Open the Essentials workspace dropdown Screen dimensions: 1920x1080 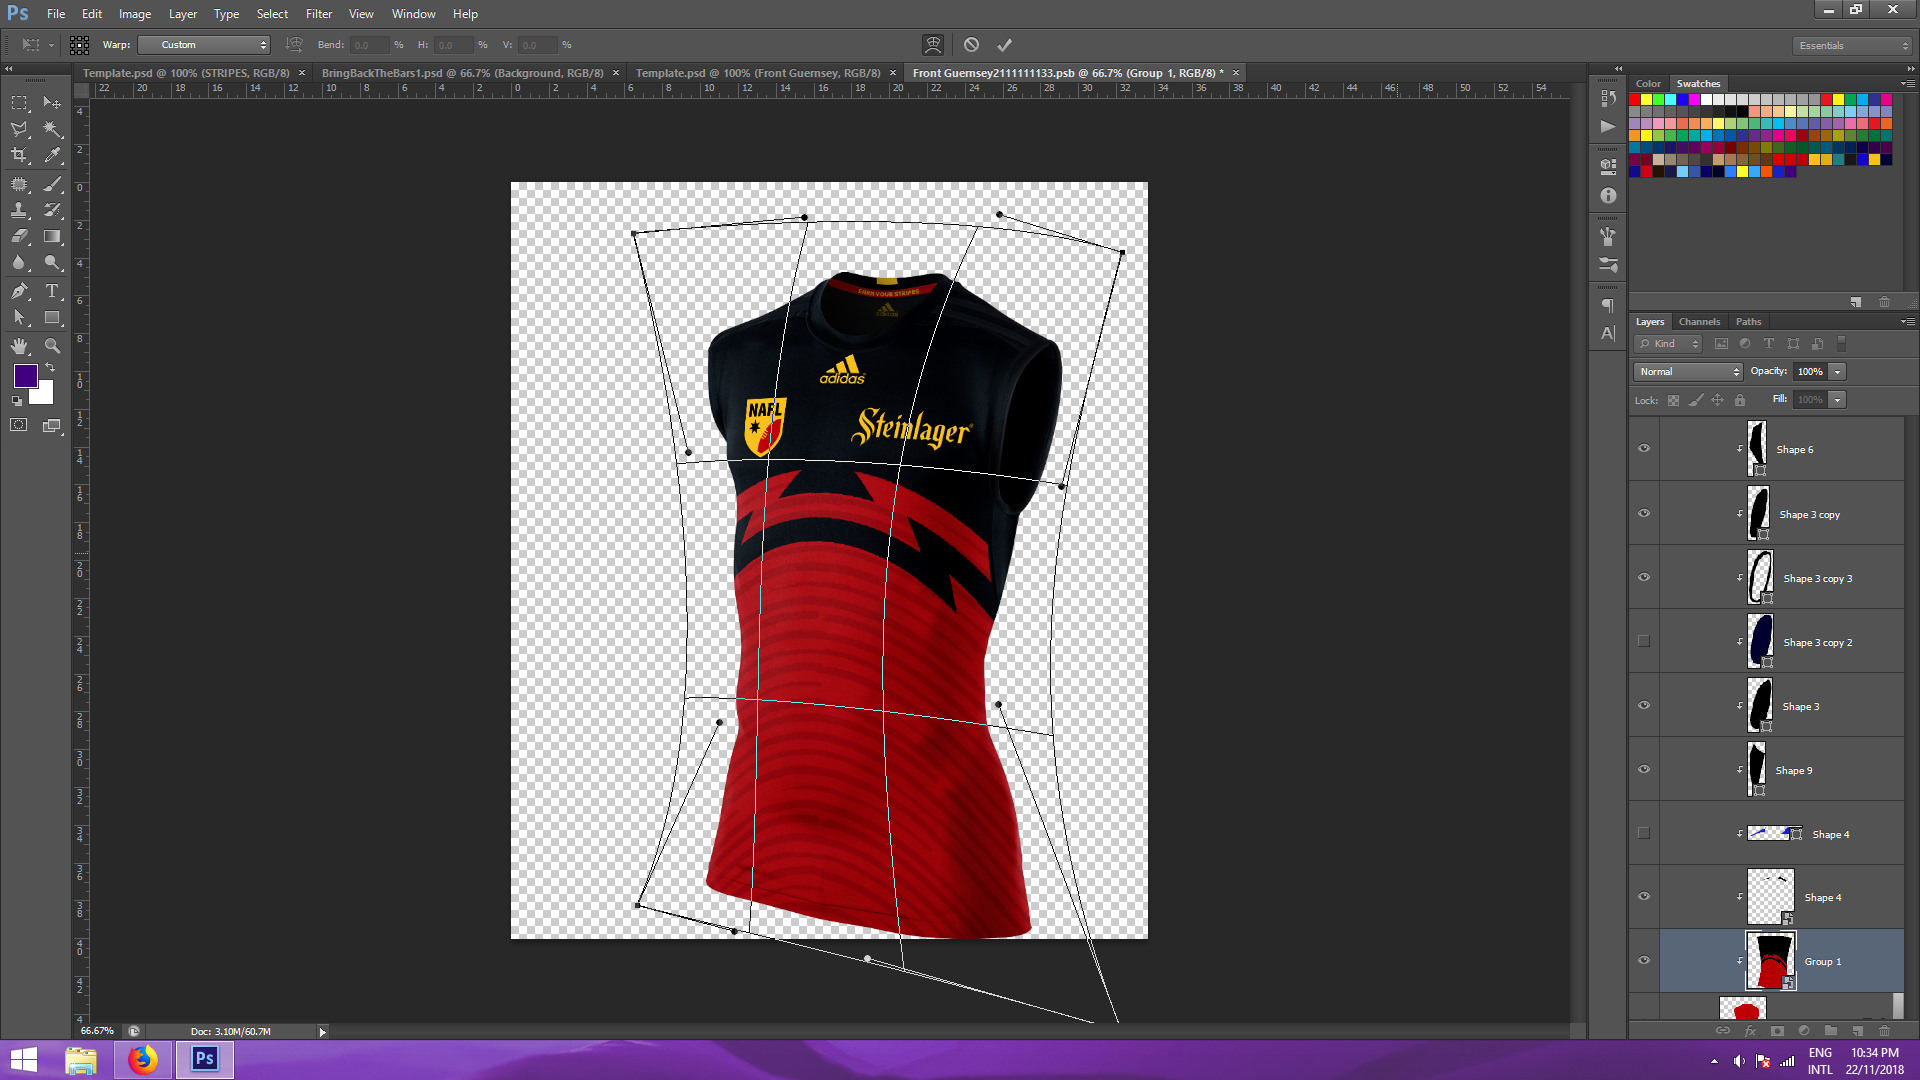pos(1851,46)
